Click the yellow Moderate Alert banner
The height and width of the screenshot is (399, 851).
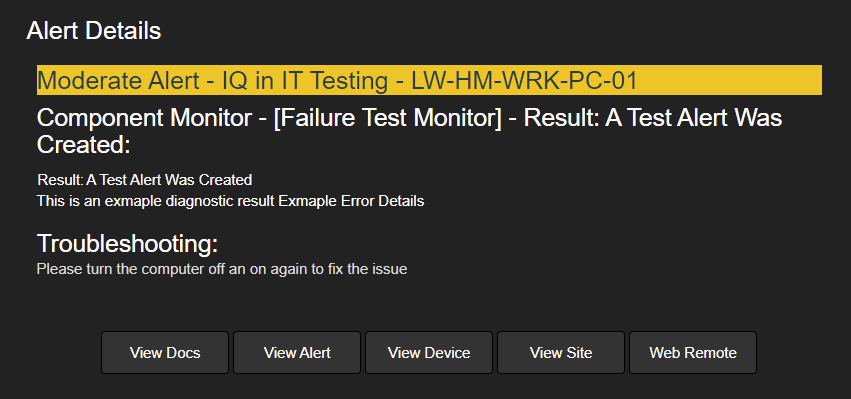429,80
